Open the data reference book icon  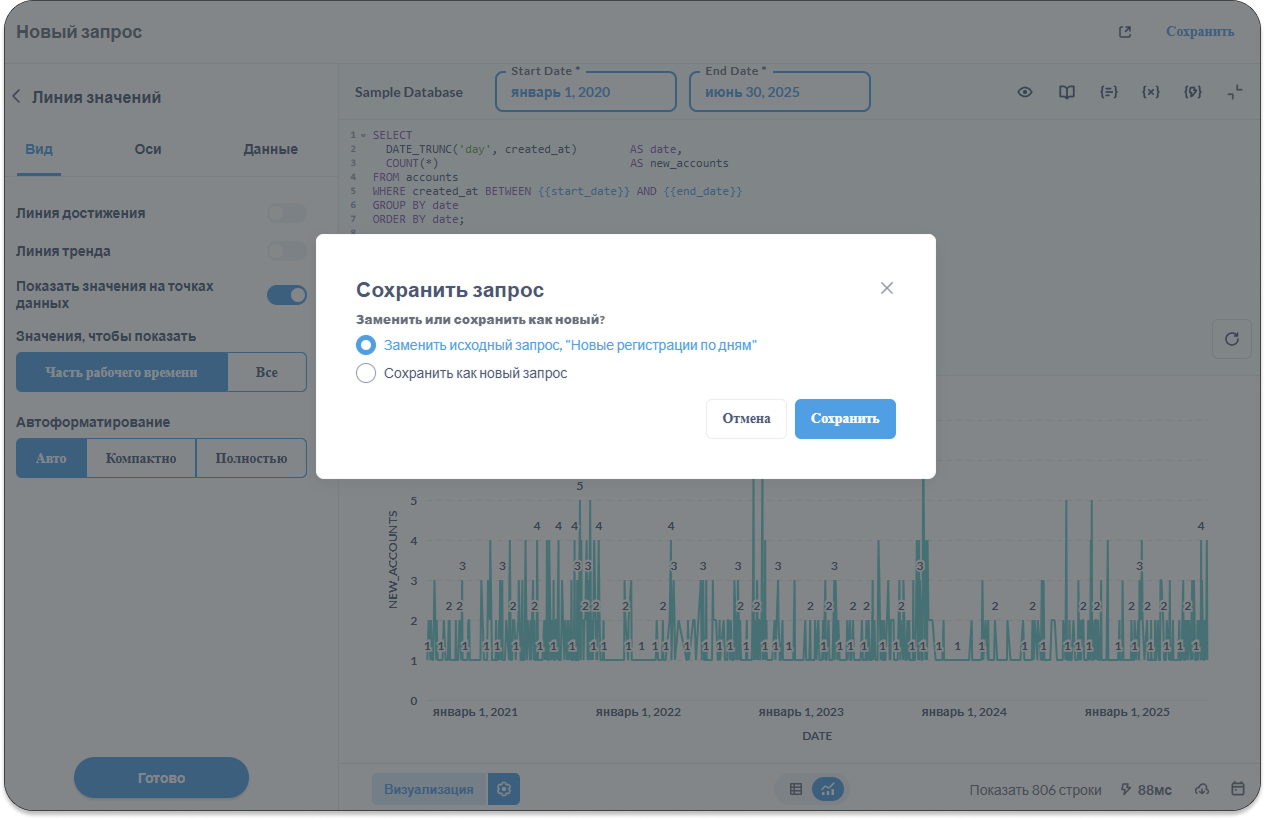(1067, 92)
